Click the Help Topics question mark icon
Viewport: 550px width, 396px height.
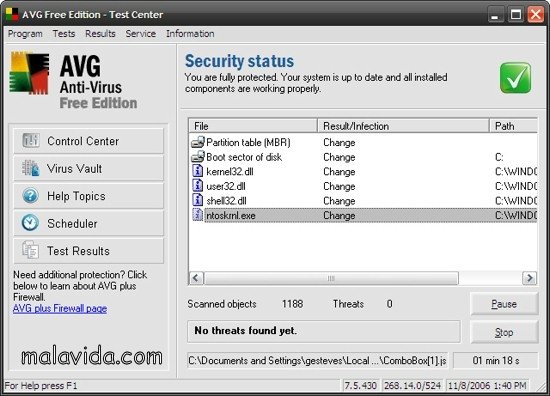pos(31,195)
